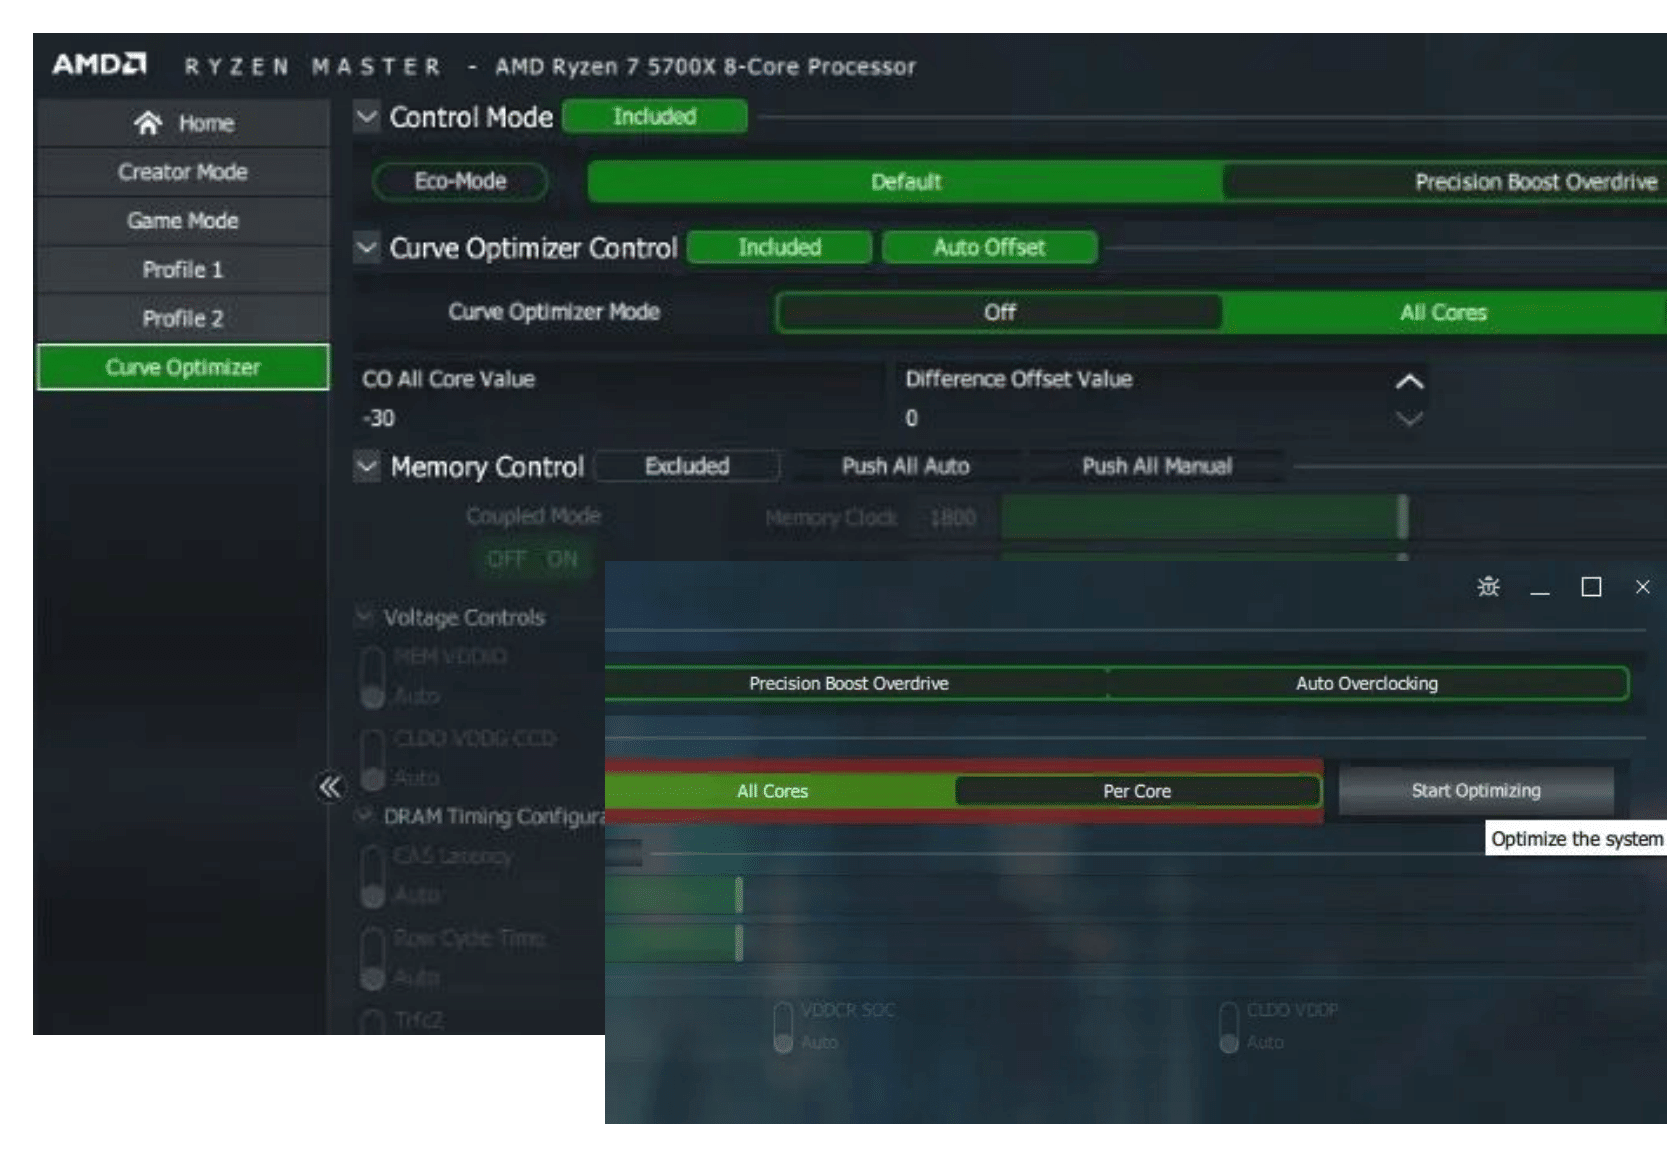
Task: Set Curve Optimizer Mode to All Cores
Action: coord(1443,313)
